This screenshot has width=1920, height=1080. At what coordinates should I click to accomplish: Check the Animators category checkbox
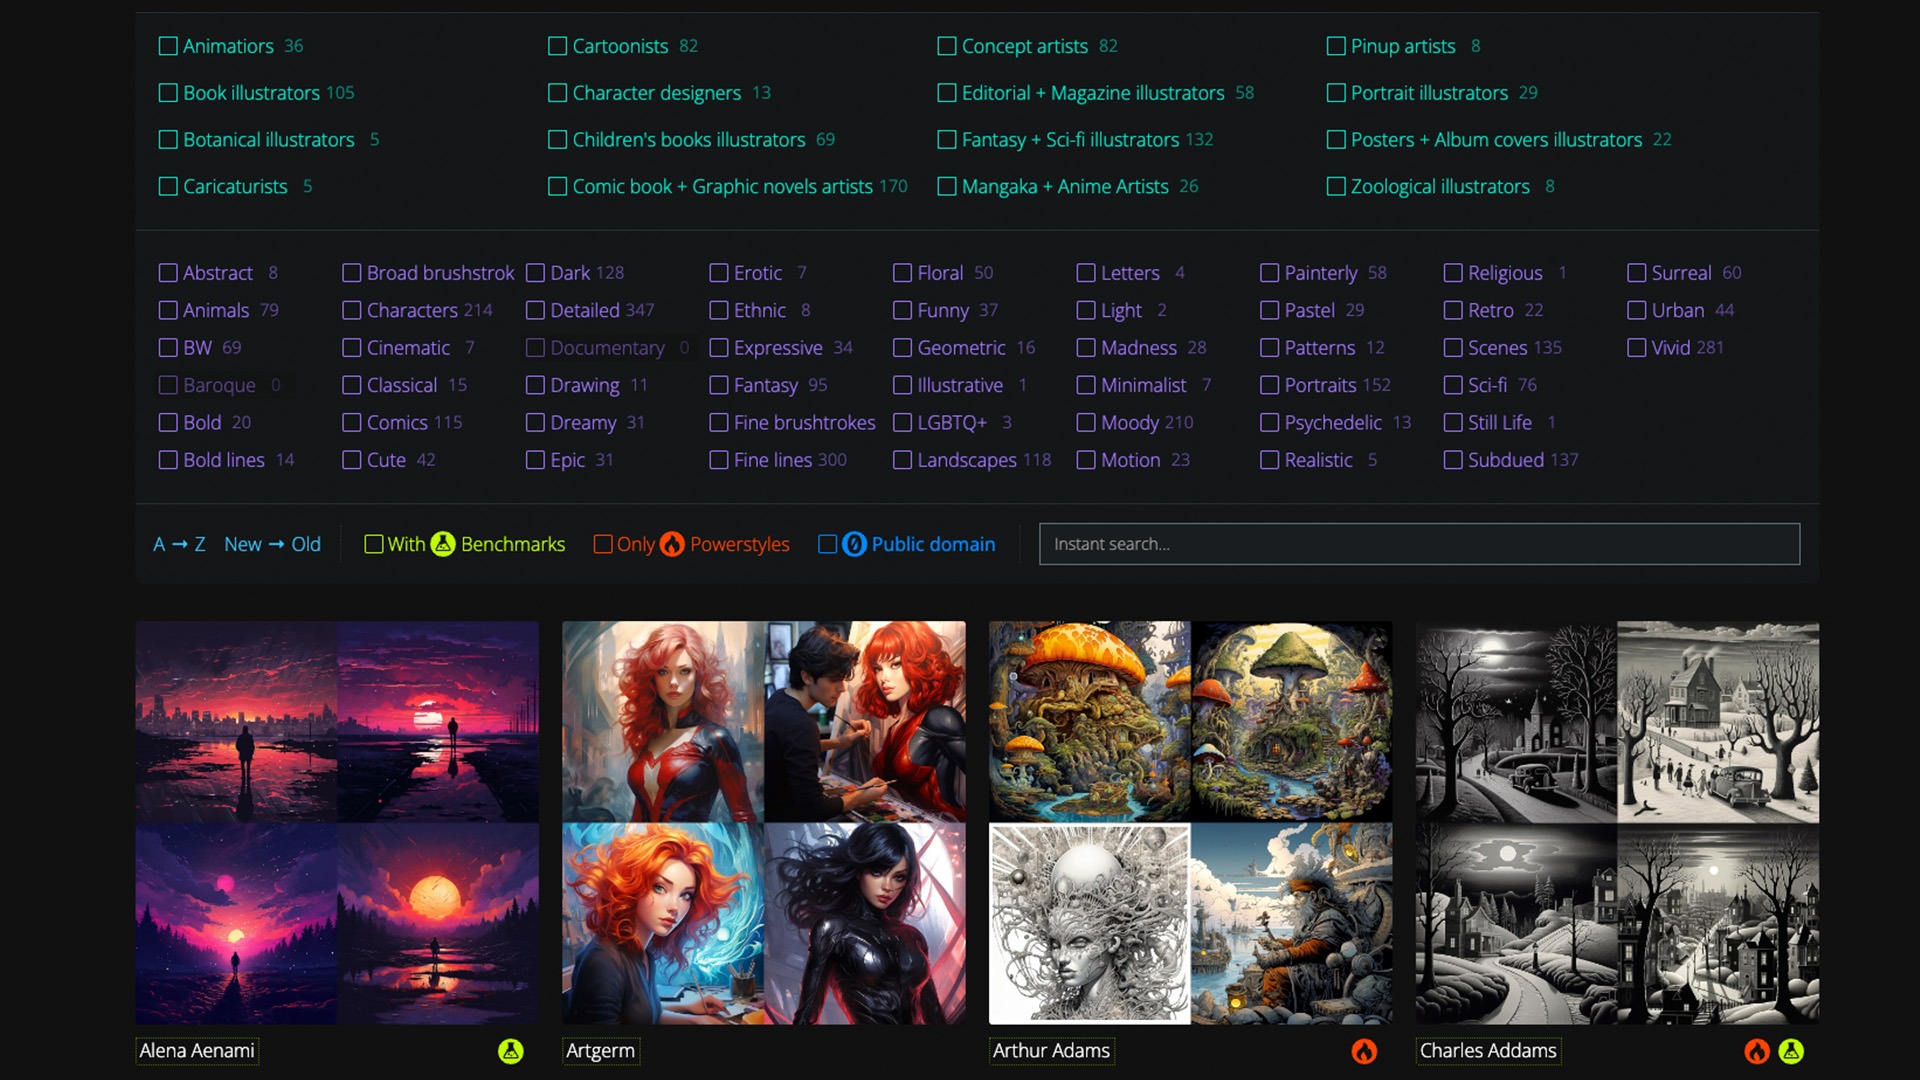point(168,46)
